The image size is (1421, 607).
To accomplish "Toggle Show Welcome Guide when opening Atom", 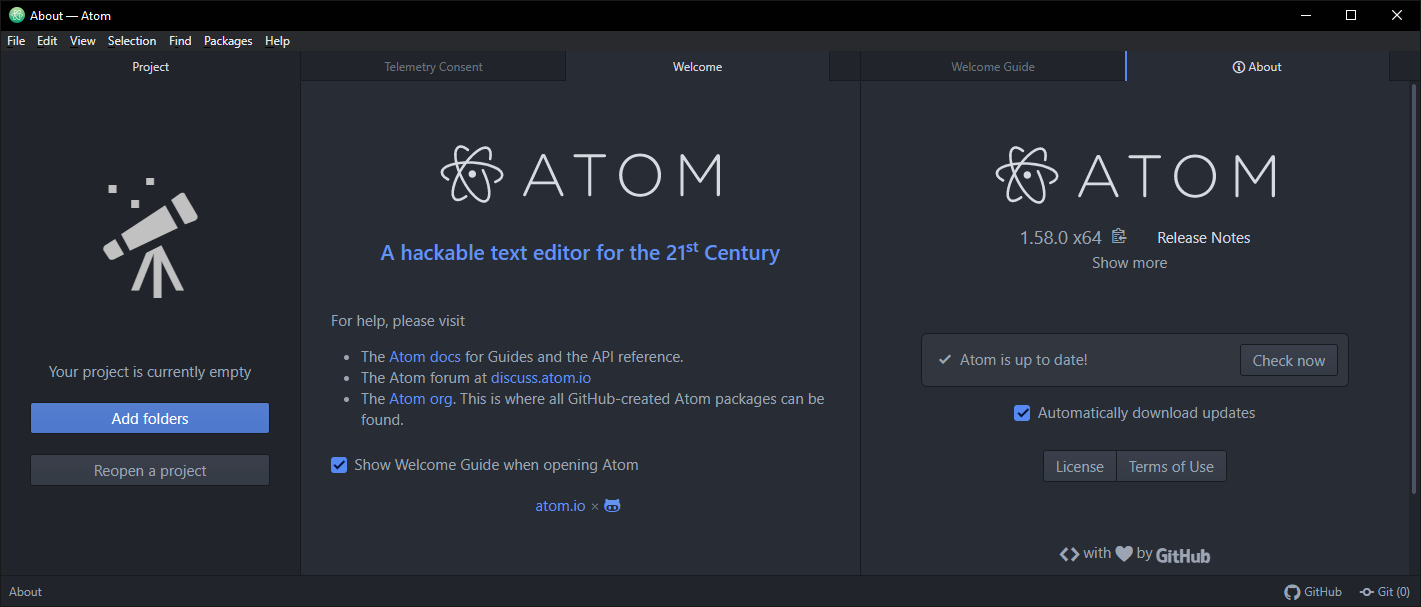I will click(x=339, y=465).
